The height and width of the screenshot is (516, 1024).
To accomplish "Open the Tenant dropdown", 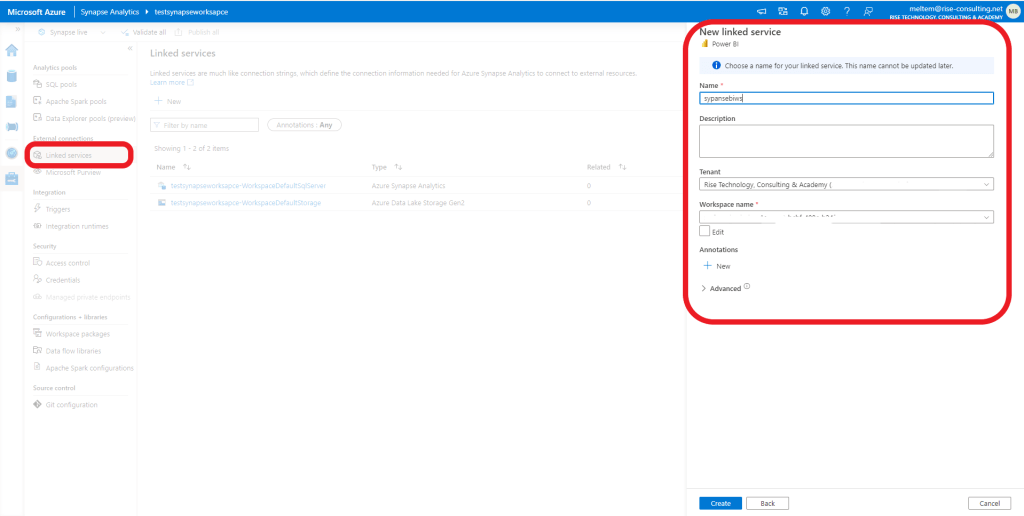I will pyautogui.click(x=846, y=184).
